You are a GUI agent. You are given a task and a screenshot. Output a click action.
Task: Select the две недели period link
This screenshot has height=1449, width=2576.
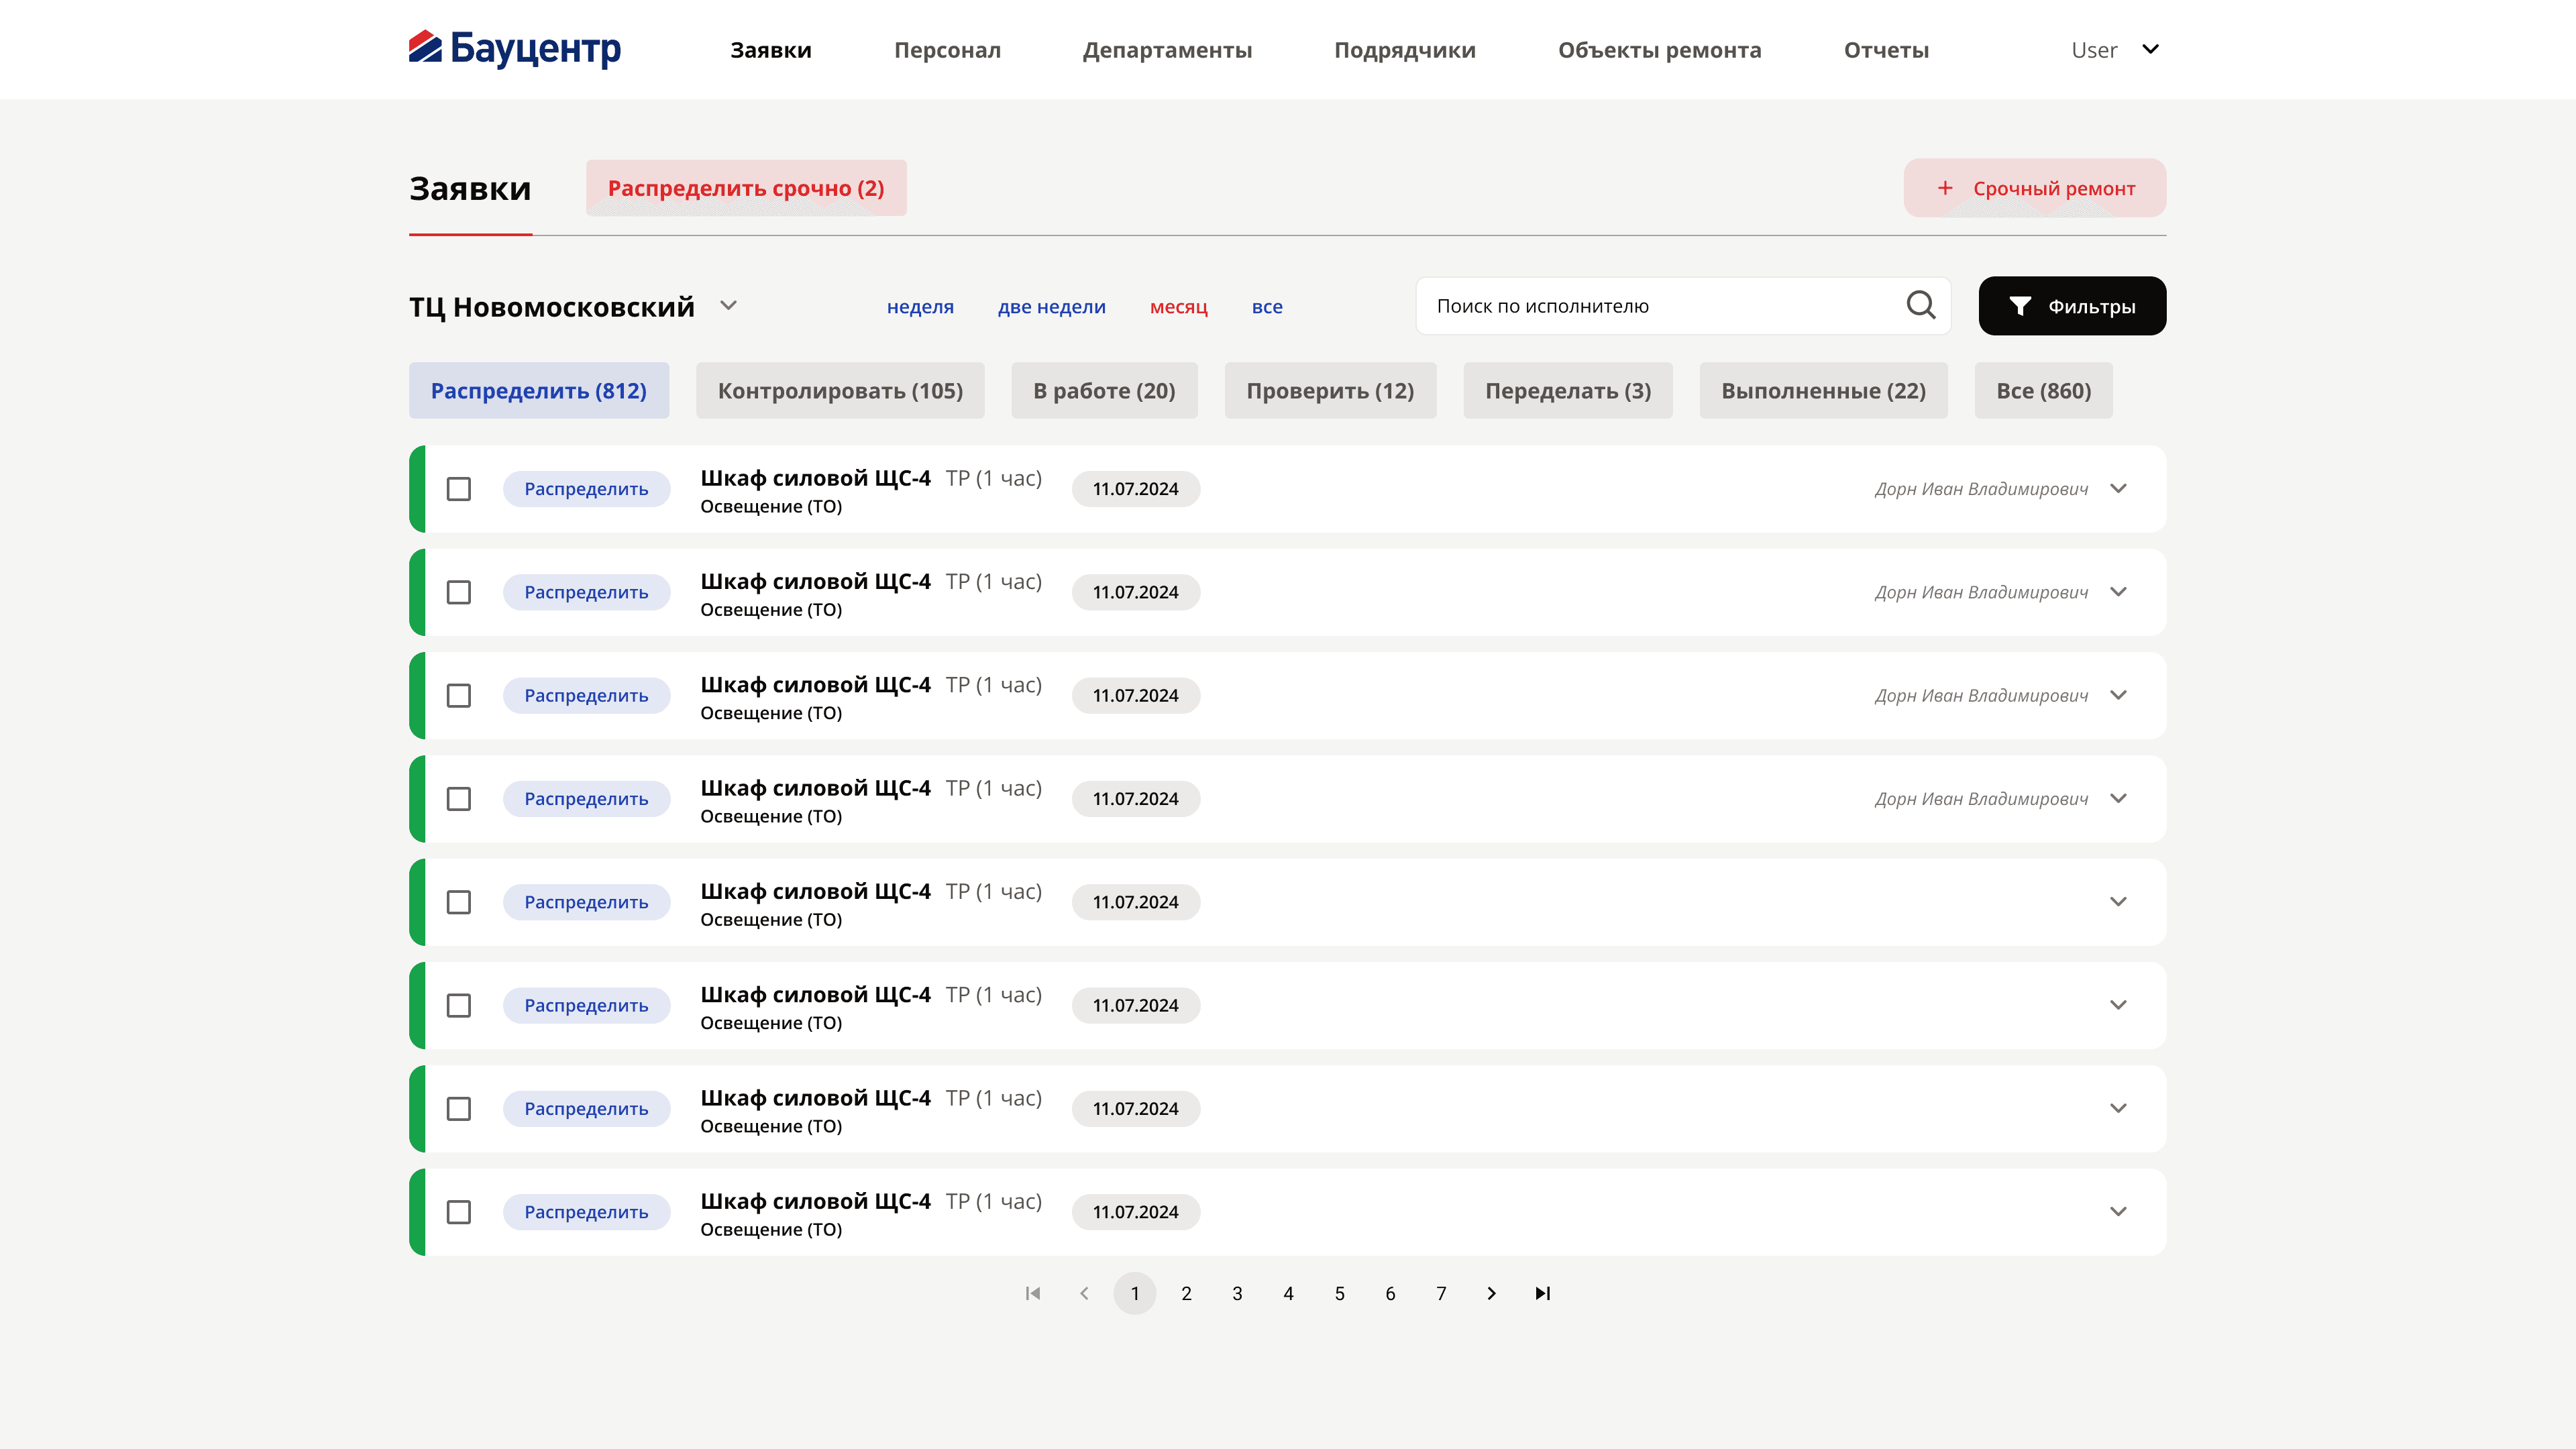tap(1051, 307)
